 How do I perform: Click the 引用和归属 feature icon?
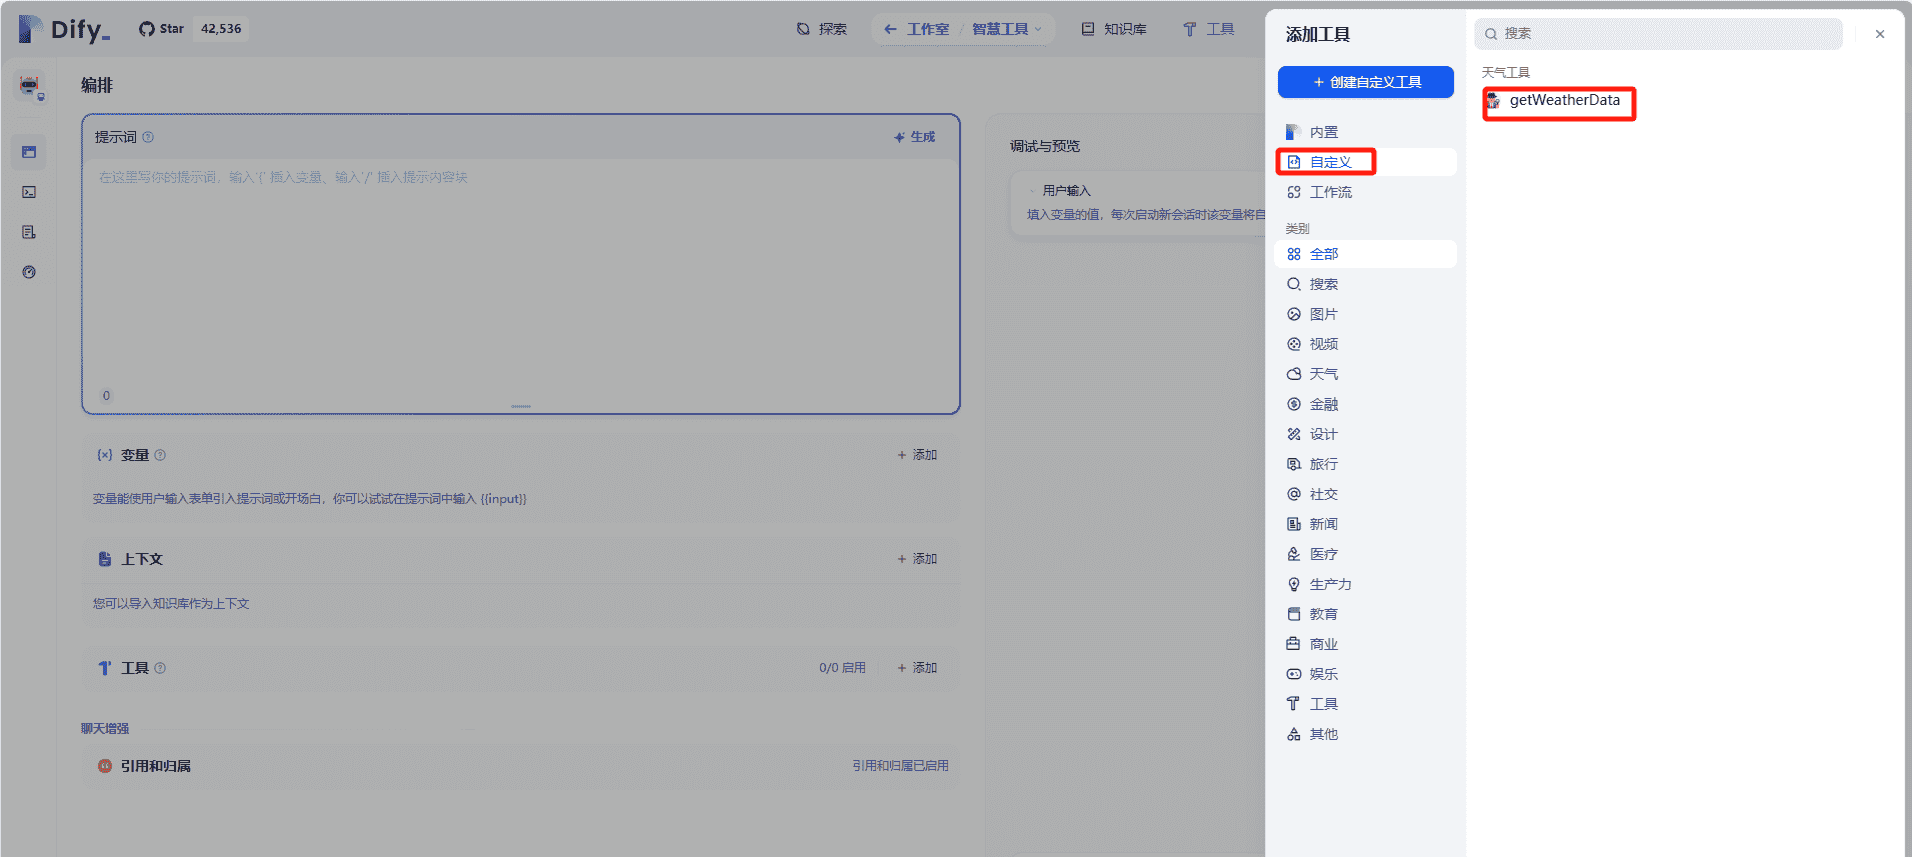tap(105, 766)
